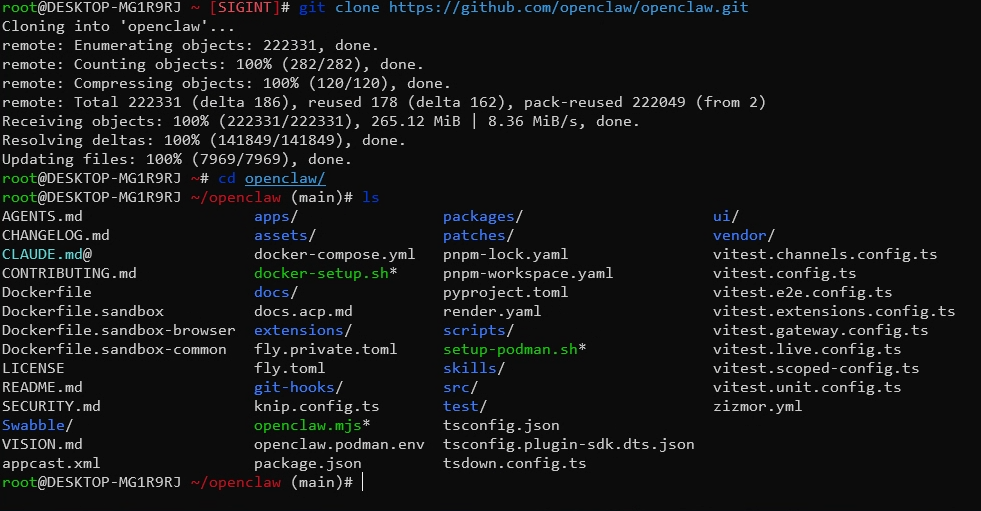Image resolution: width=981 pixels, height=511 pixels.
Task: Select the packages/ directory entry
Action: point(482,216)
